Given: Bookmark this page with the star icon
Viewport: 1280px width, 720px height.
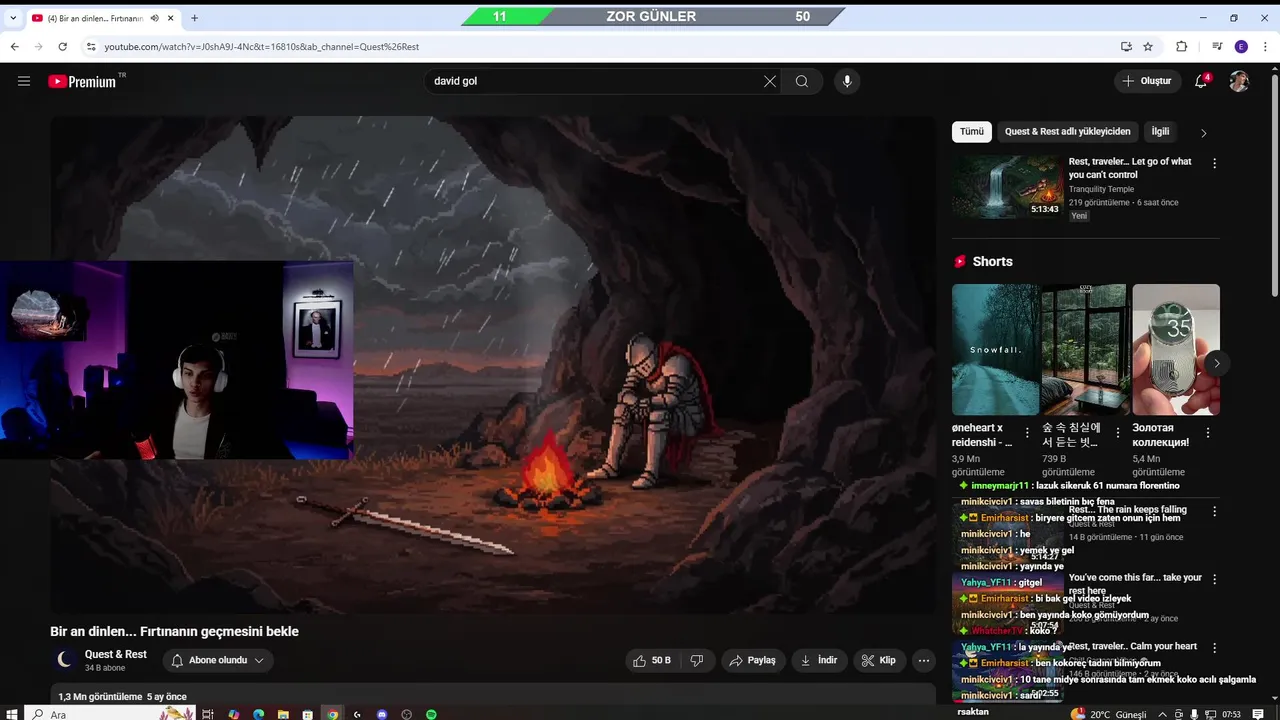Looking at the screenshot, I should (1148, 46).
